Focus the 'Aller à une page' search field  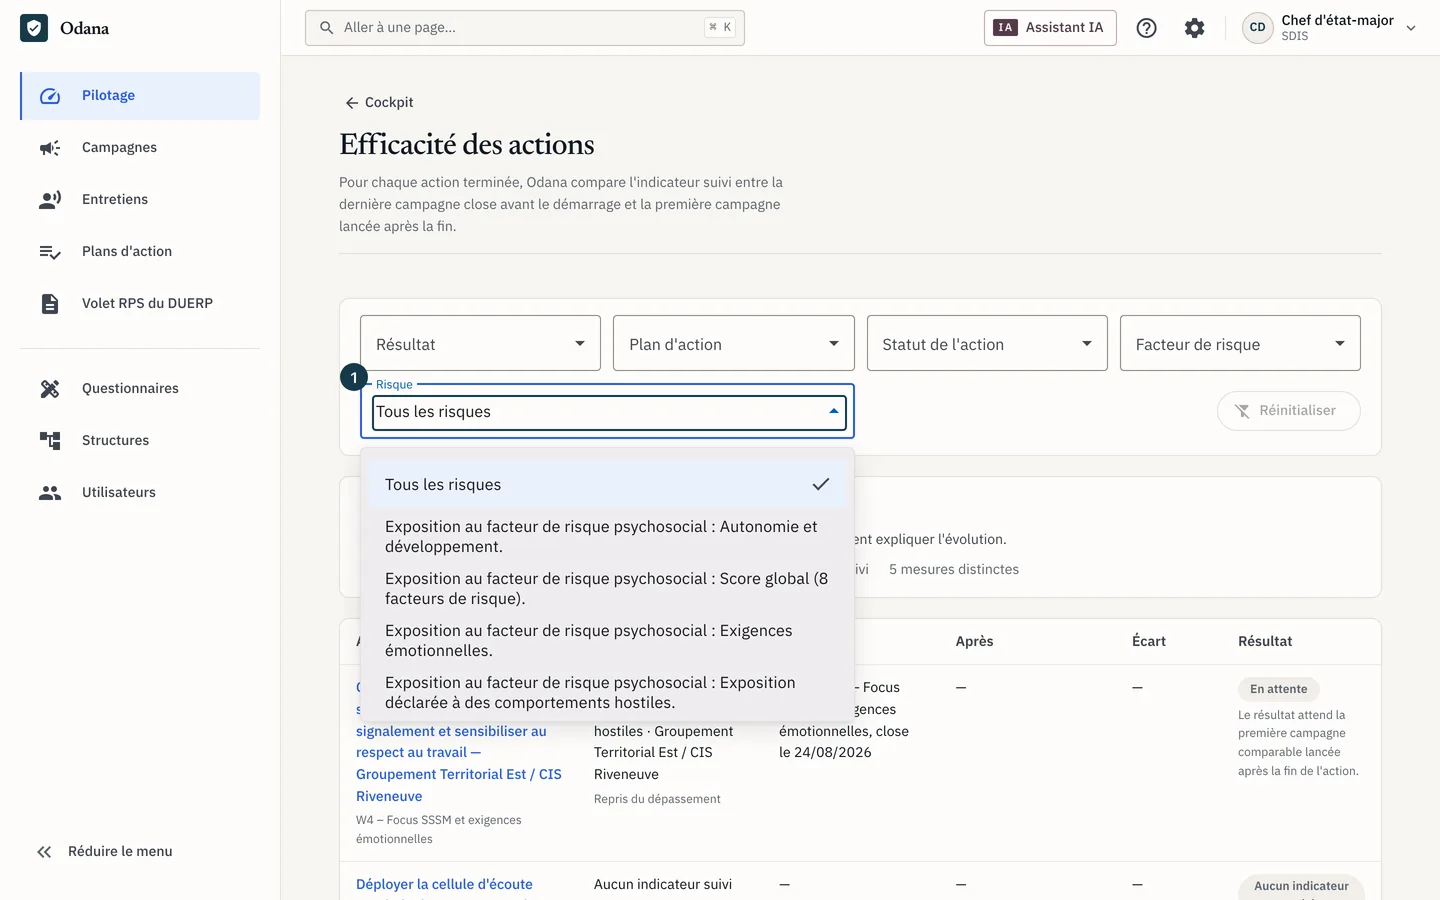[x=525, y=28]
